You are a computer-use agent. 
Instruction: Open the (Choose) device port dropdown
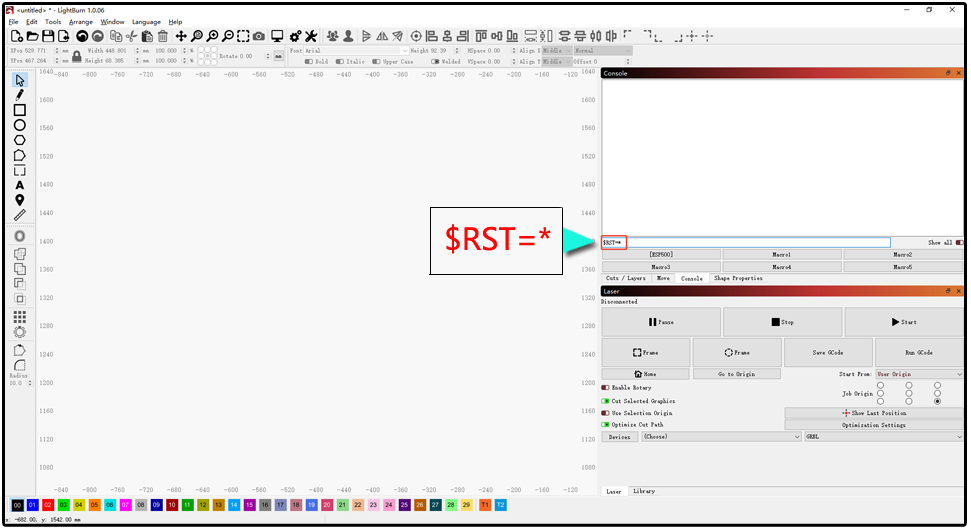tap(721, 437)
